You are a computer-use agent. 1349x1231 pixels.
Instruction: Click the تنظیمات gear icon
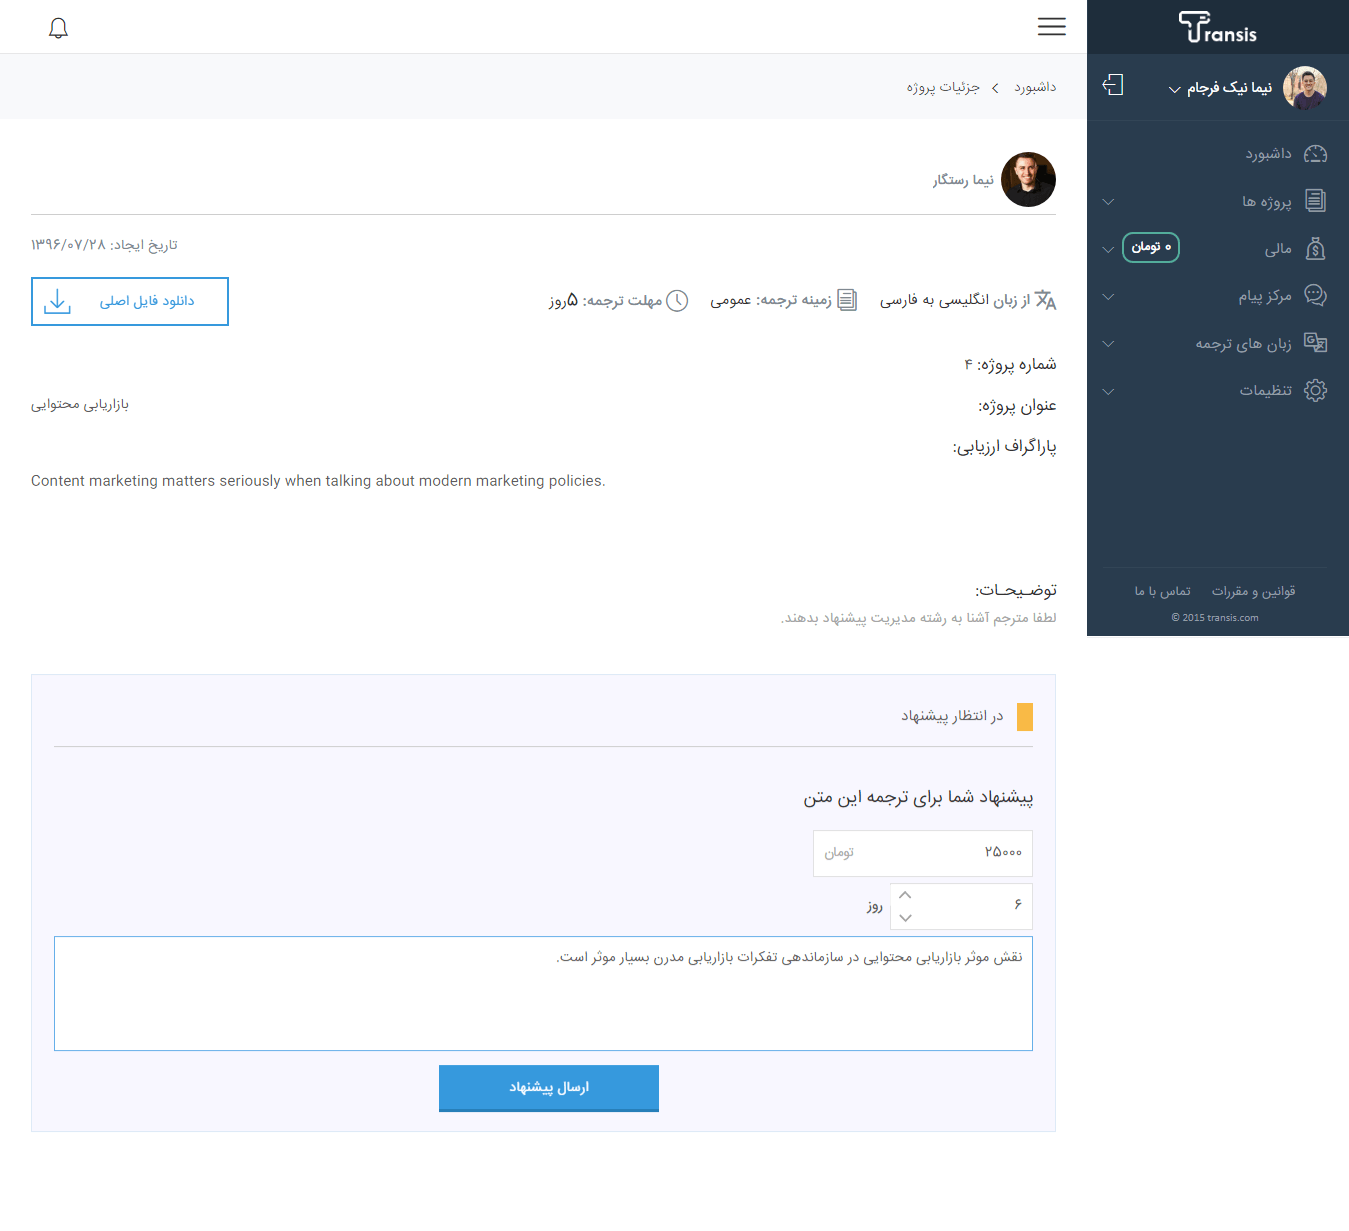coord(1316,390)
